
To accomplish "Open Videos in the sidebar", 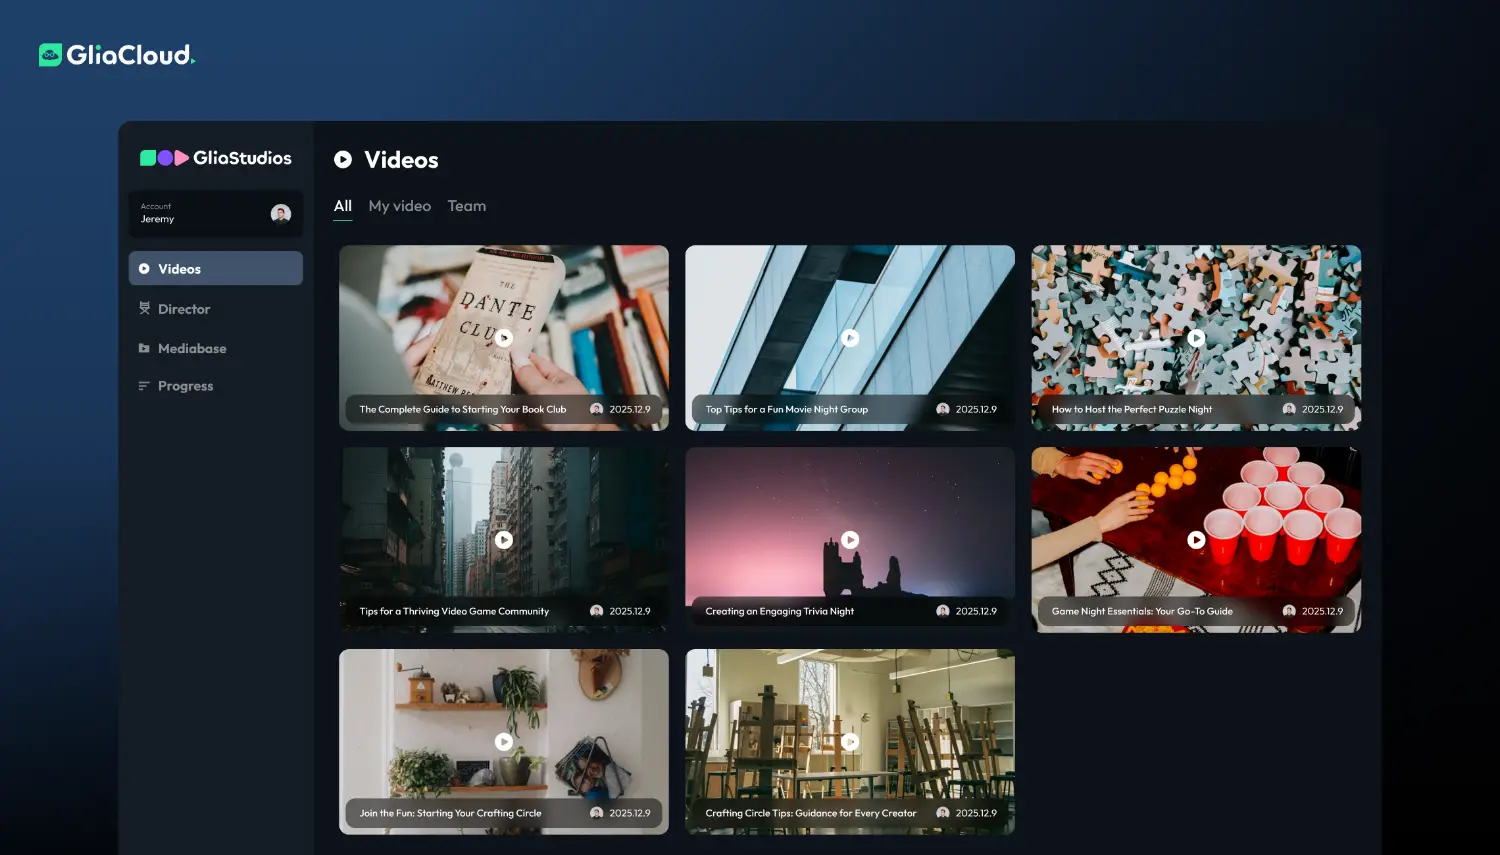I will pyautogui.click(x=216, y=269).
